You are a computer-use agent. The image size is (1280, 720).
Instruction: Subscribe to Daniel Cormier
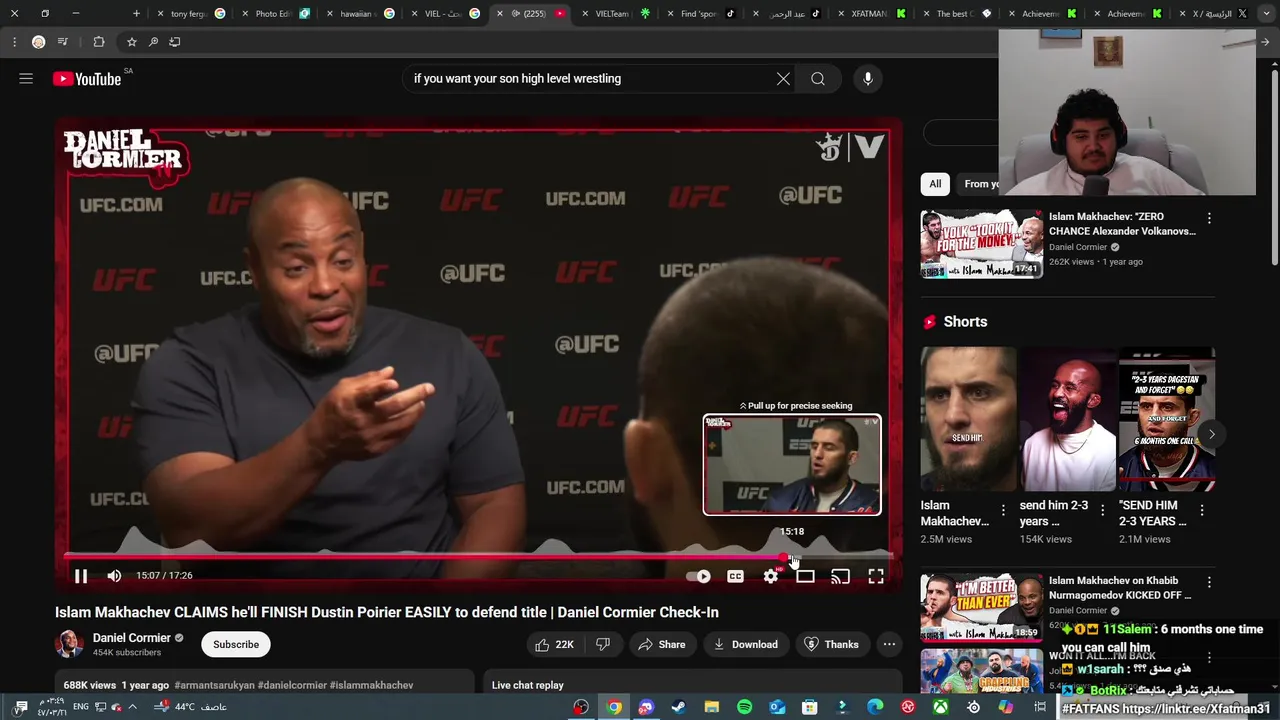tap(236, 645)
